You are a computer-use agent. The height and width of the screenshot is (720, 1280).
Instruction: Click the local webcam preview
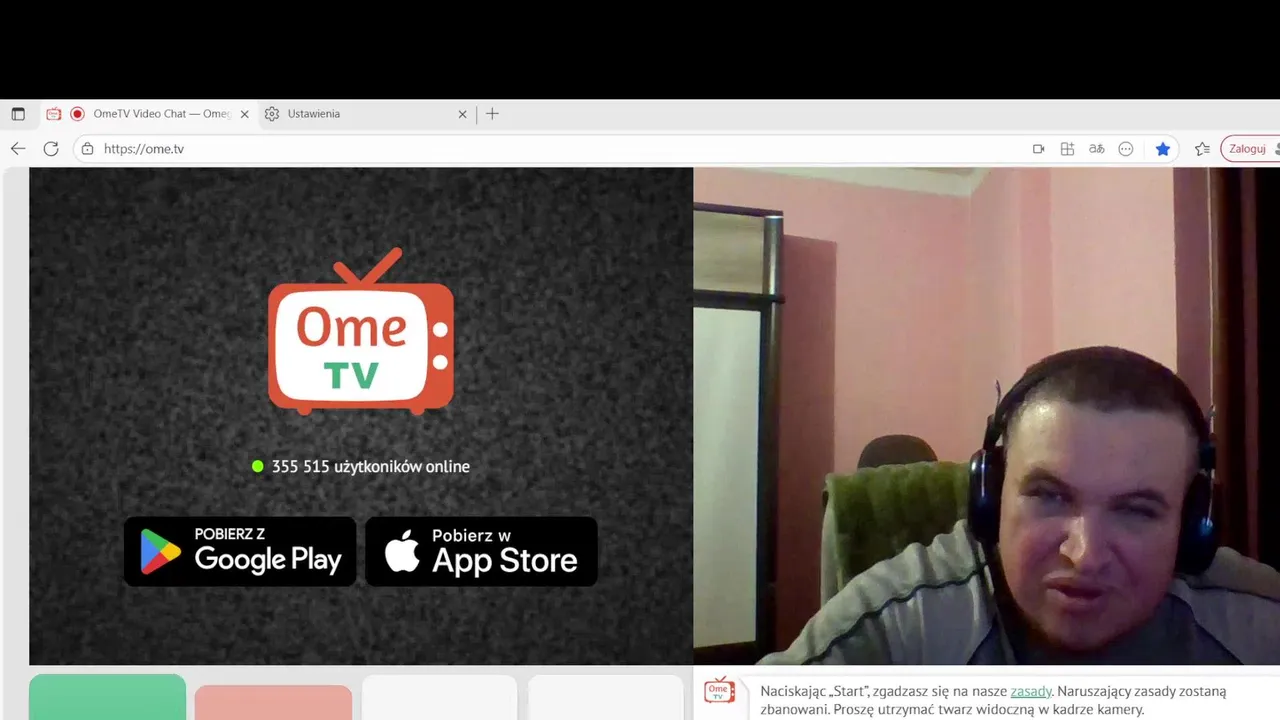[x=986, y=416]
